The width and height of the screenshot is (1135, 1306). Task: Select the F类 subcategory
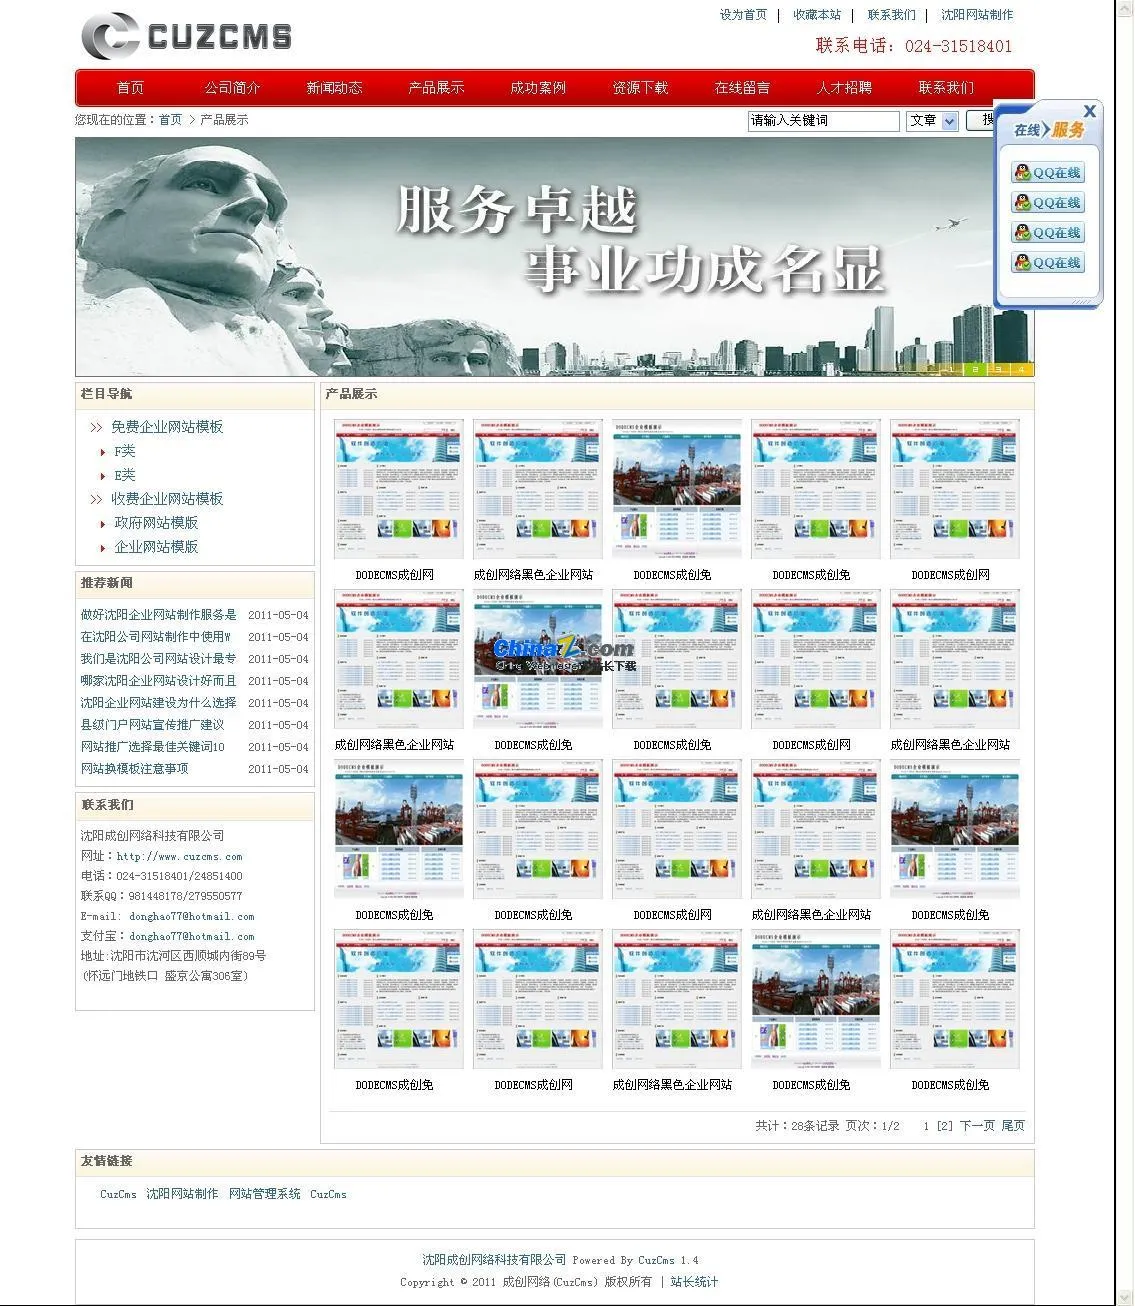(125, 452)
